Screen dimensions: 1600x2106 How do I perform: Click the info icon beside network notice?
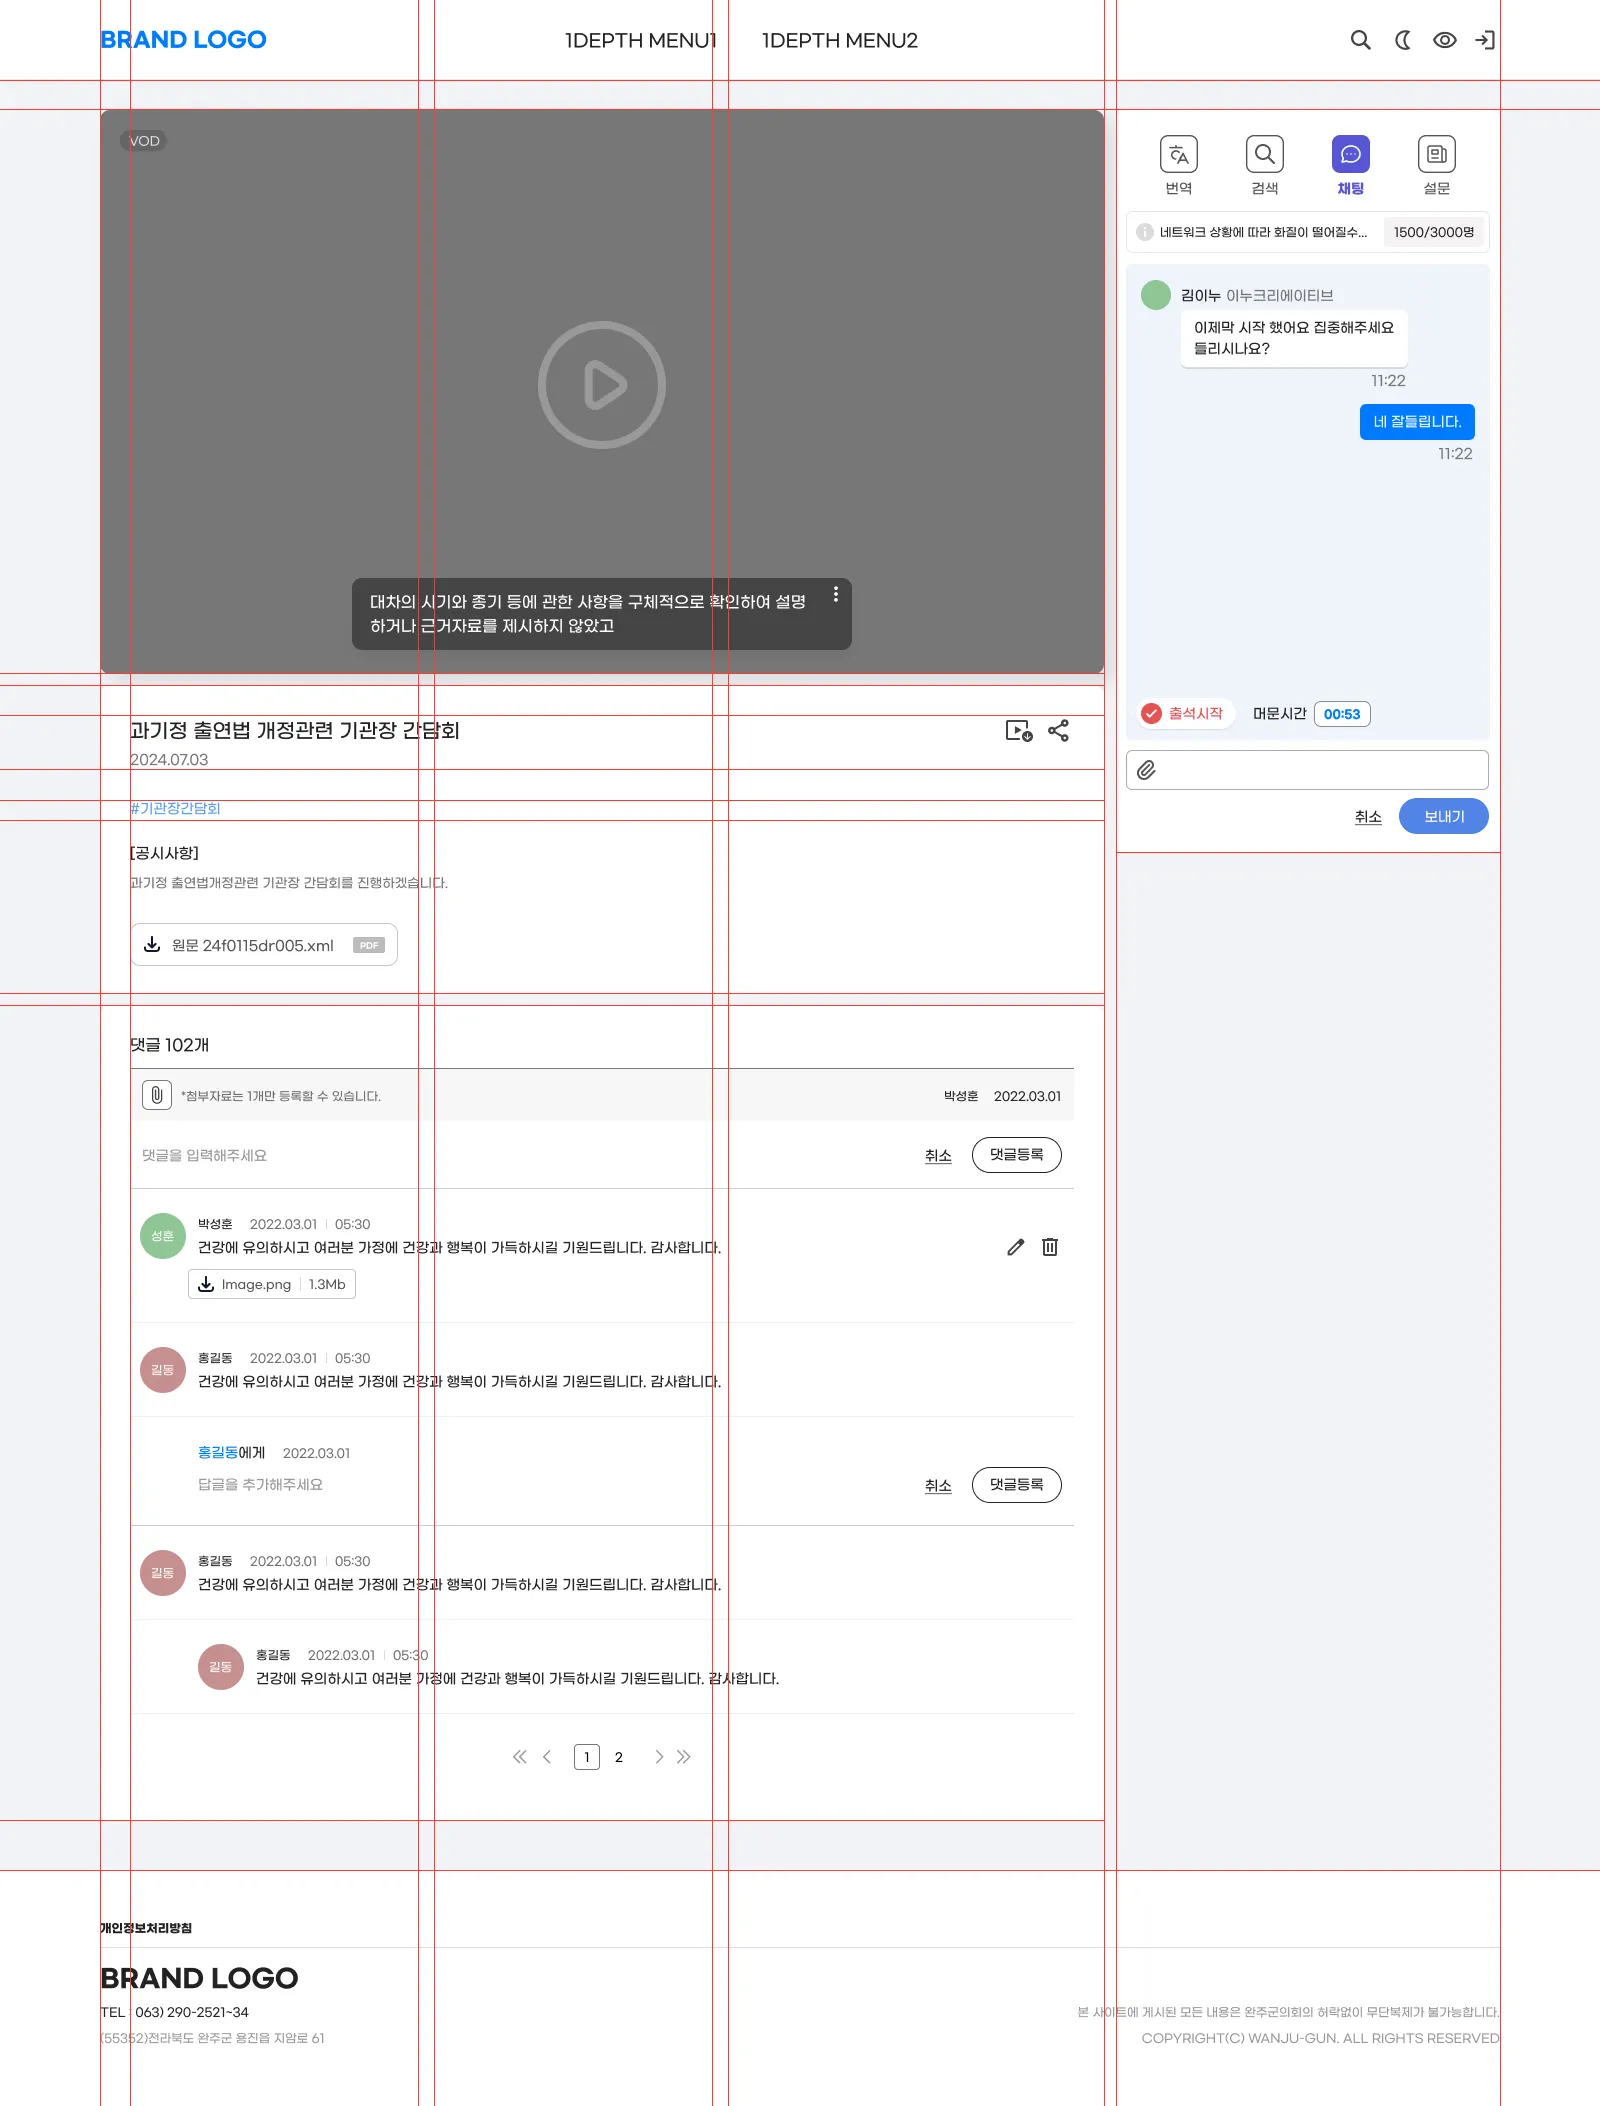tap(1145, 232)
